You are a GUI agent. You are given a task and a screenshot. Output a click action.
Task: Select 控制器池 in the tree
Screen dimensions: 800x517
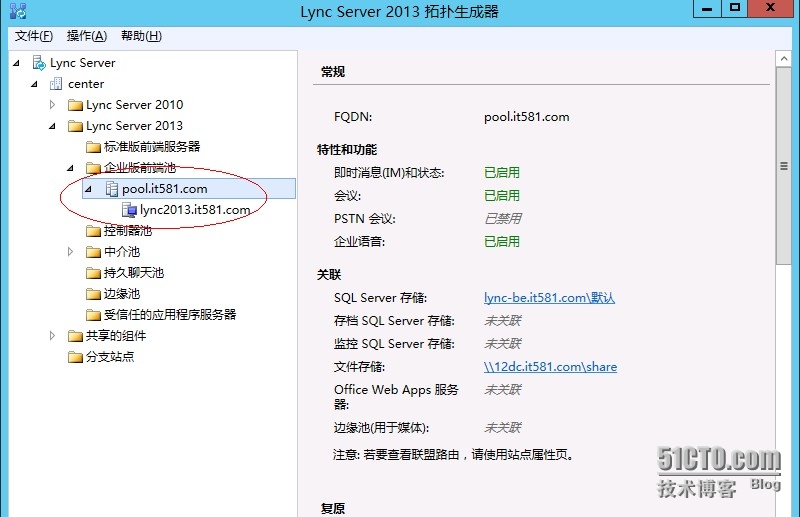click(128, 231)
